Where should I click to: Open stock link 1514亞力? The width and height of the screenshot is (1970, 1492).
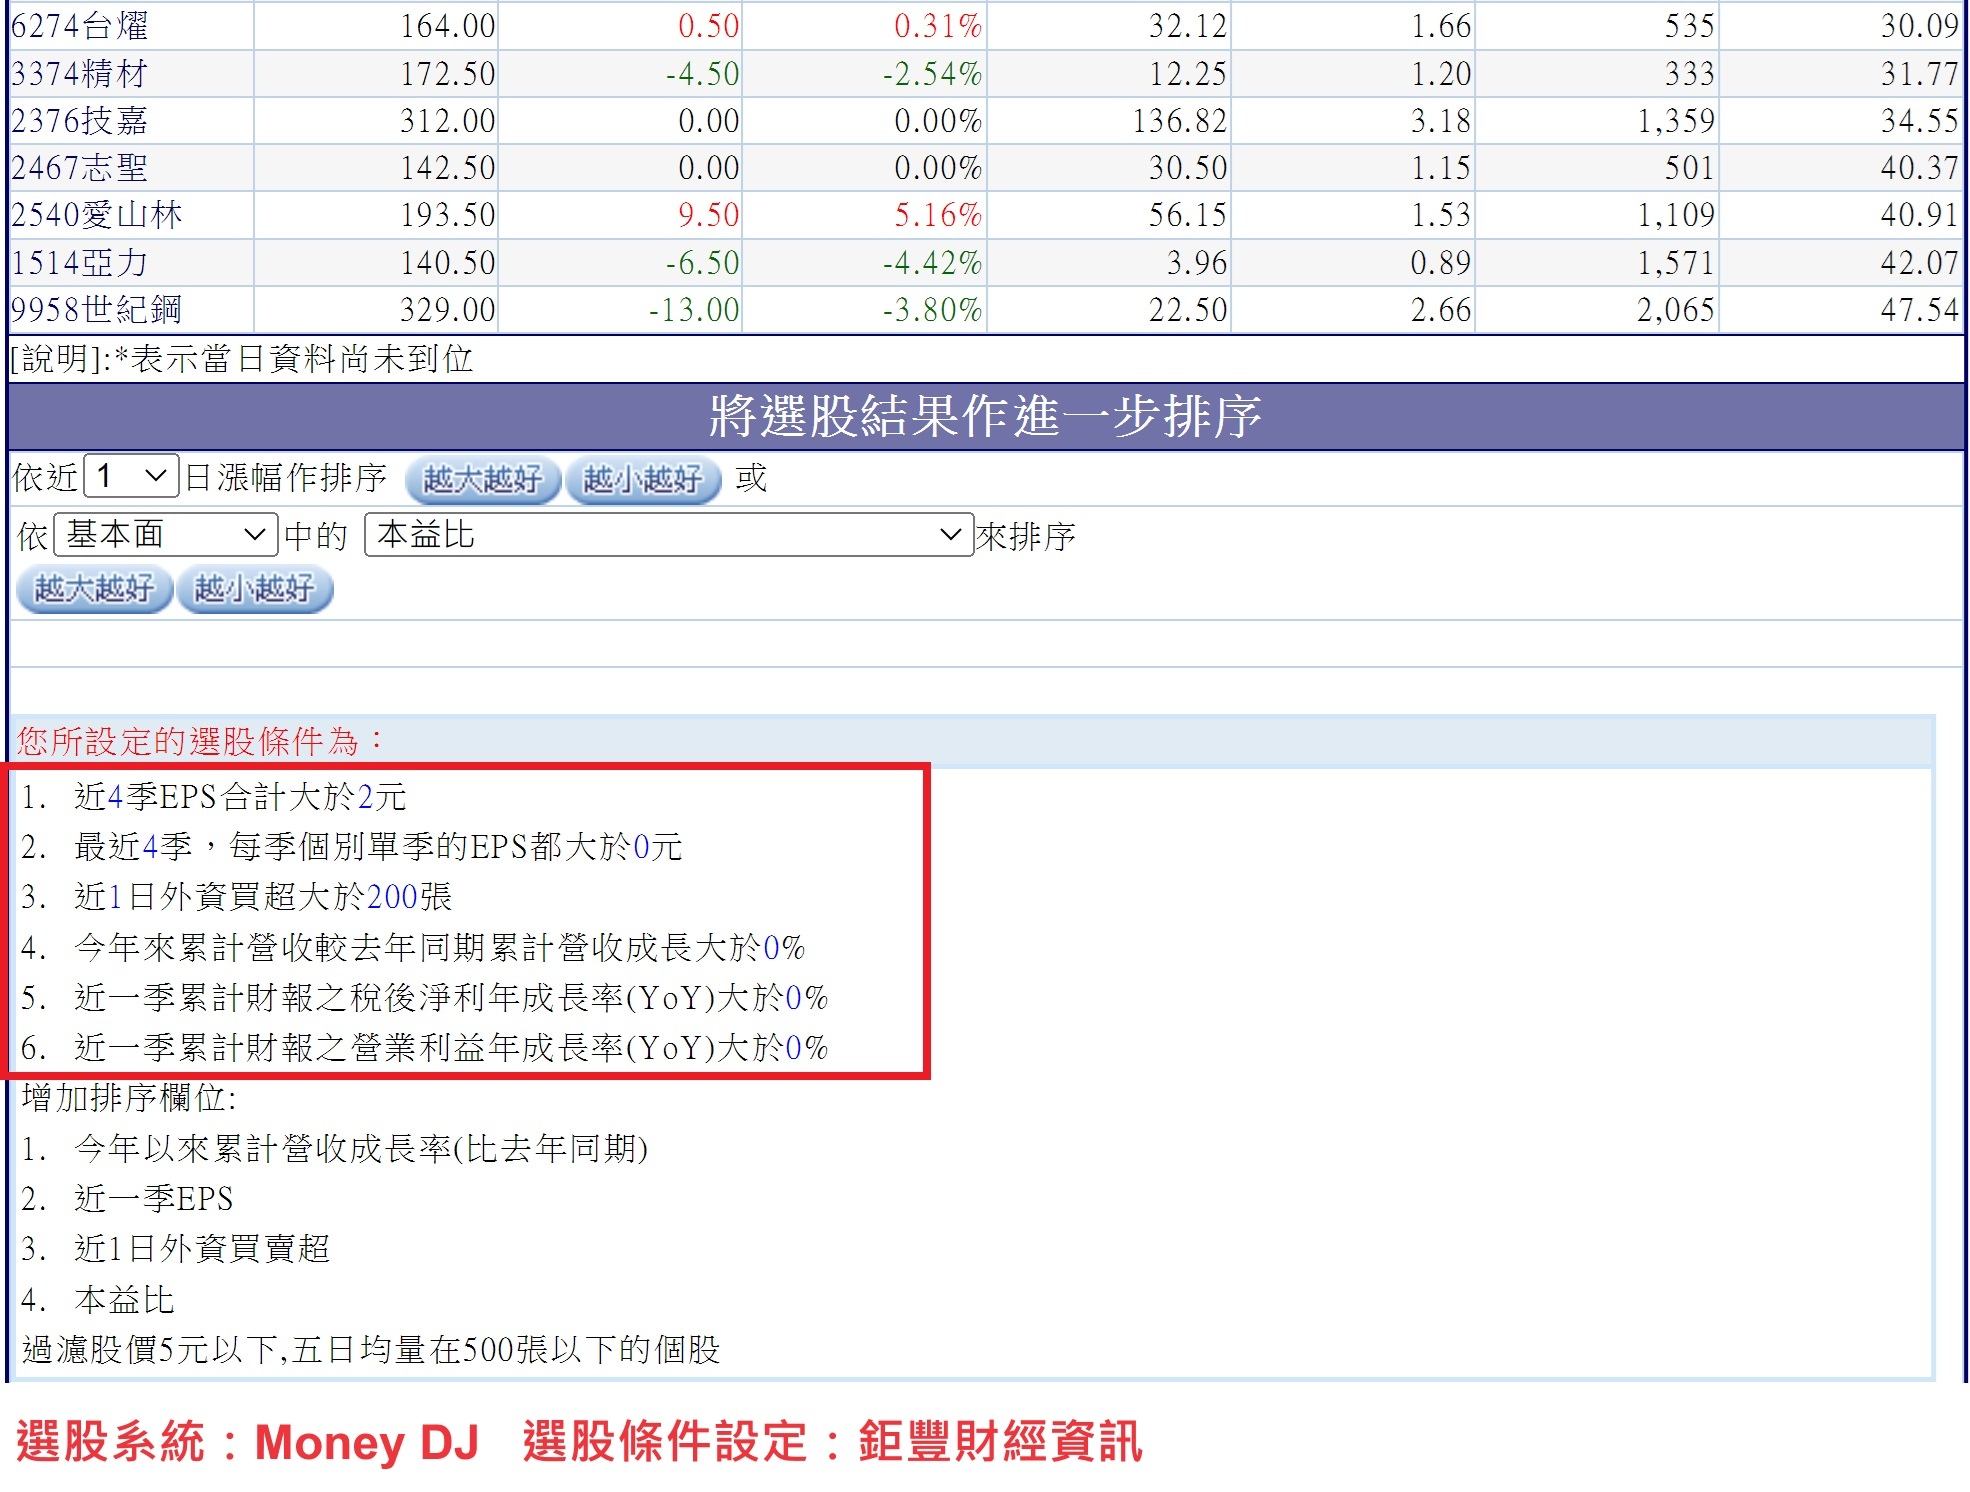(x=79, y=263)
